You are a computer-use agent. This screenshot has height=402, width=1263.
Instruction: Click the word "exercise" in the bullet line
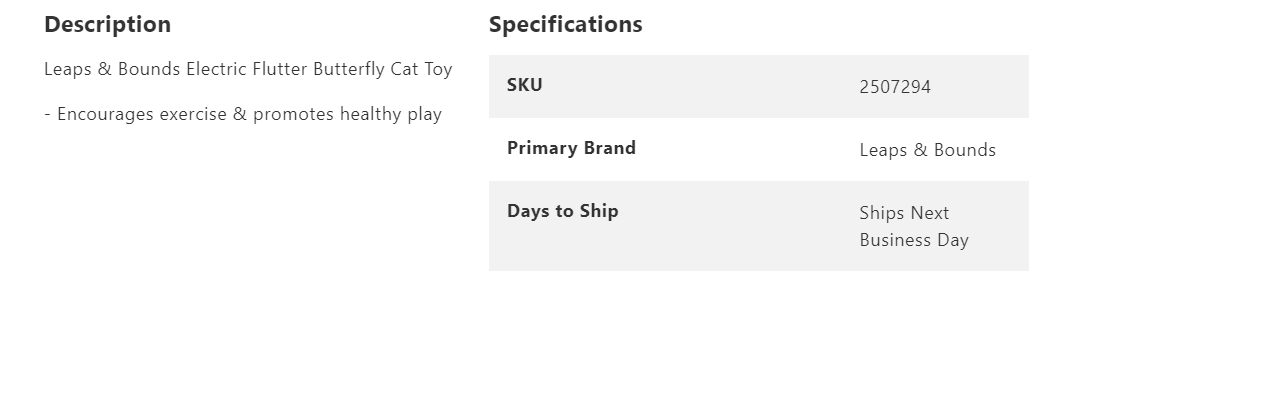[193, 114]
